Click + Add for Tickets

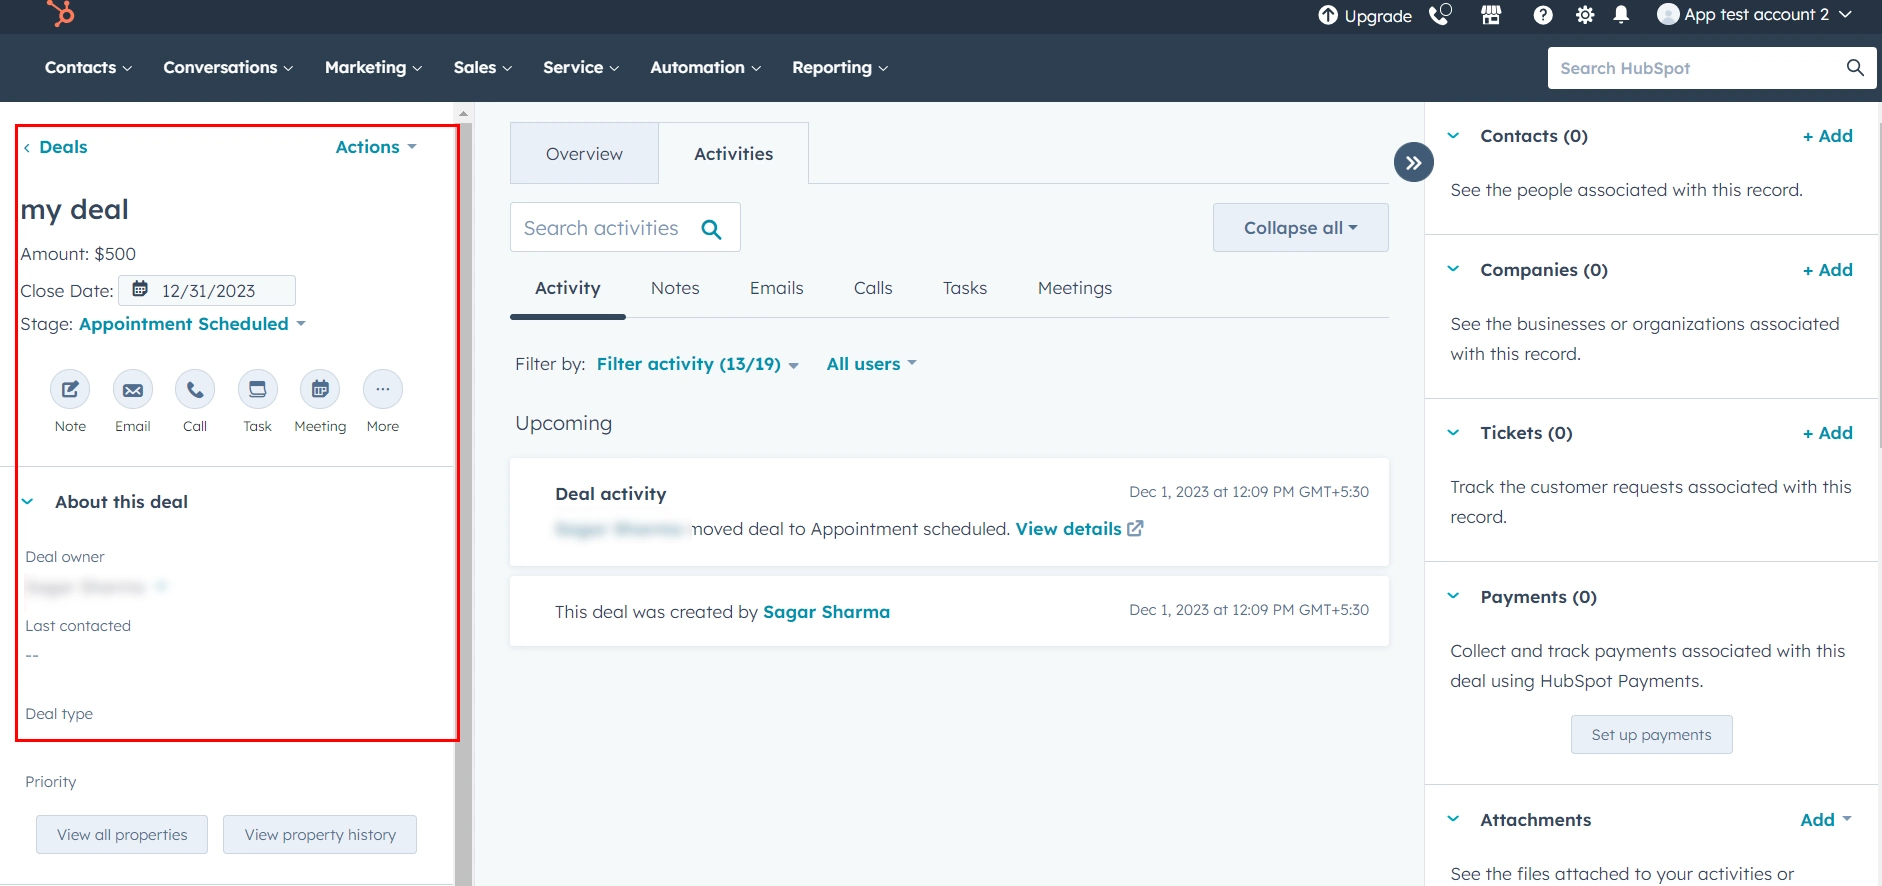click(x=1828, y=433)
